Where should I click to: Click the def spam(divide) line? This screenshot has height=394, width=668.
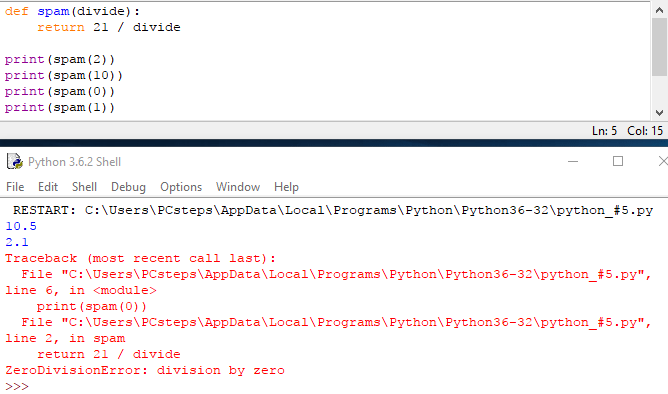tap(72, 12)
